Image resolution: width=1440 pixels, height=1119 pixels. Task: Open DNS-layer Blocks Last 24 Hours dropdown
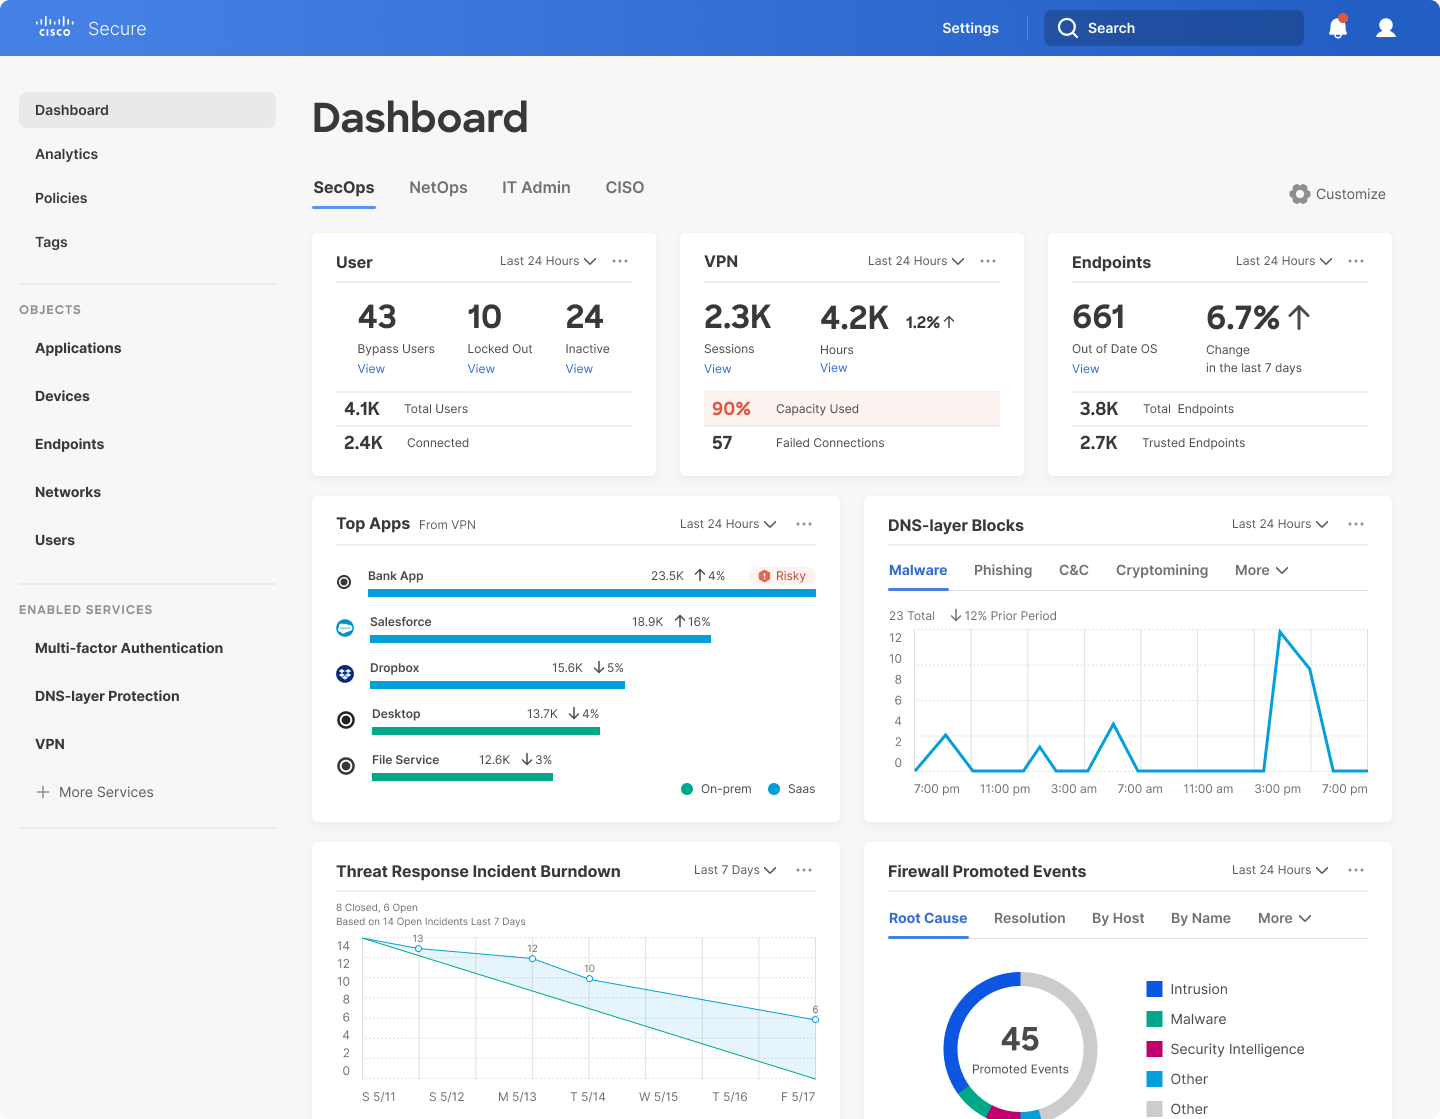point(1280,524)
